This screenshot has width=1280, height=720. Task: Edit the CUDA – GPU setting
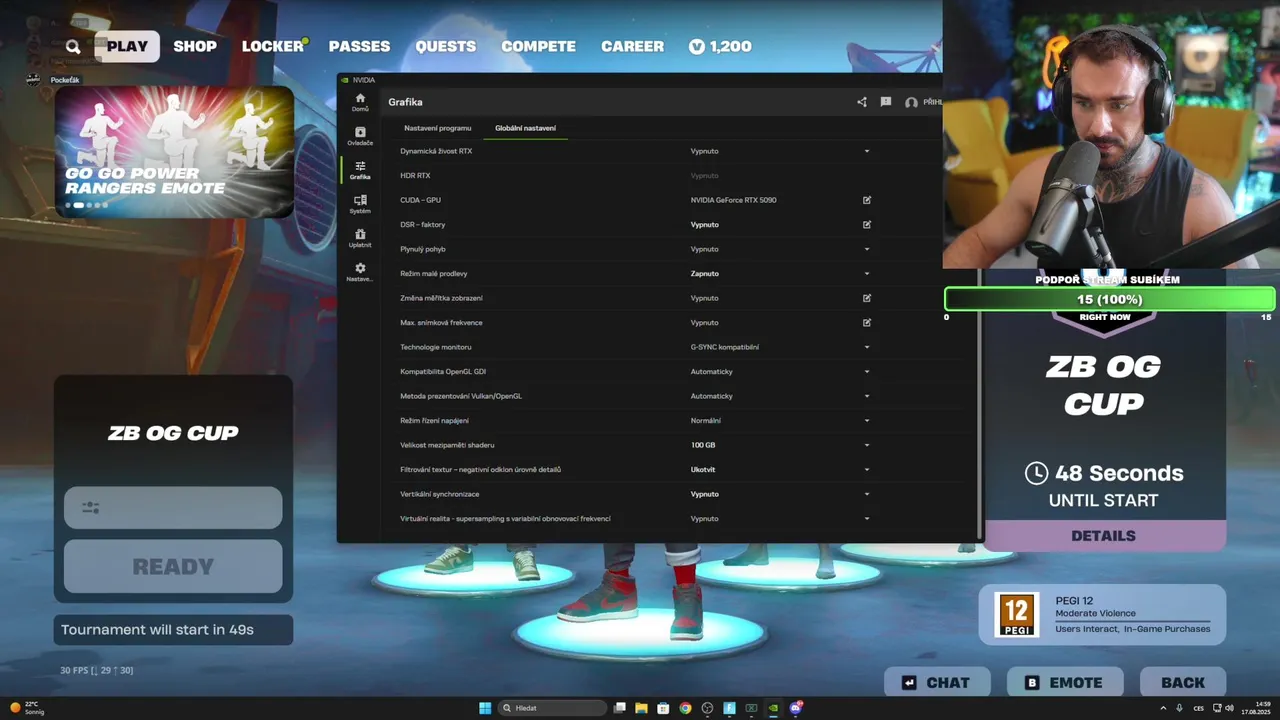point(867,200)
